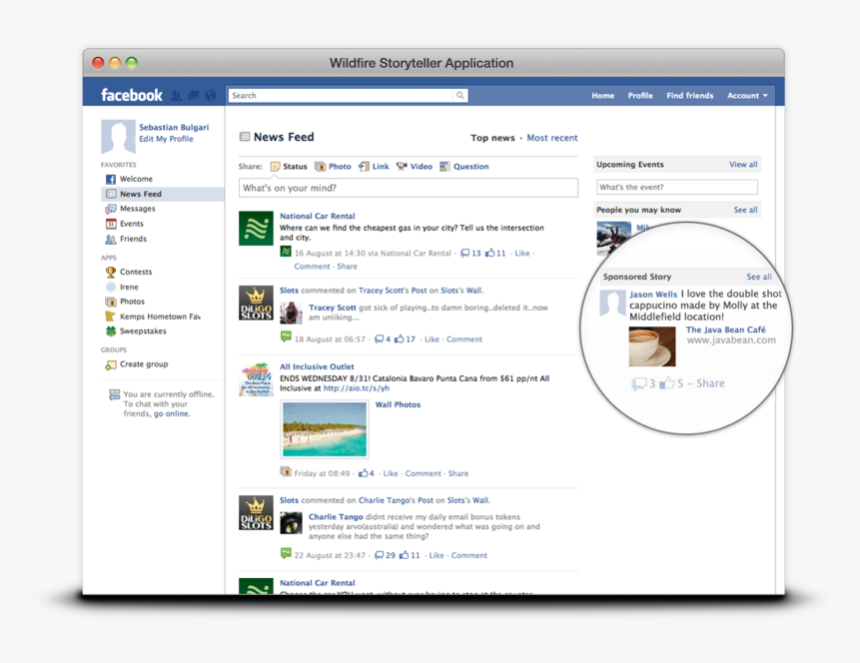The width and height of the screenshot is (860, 663).
Task: Click Charlie Tango's small avatar
Action: (291, 523)
